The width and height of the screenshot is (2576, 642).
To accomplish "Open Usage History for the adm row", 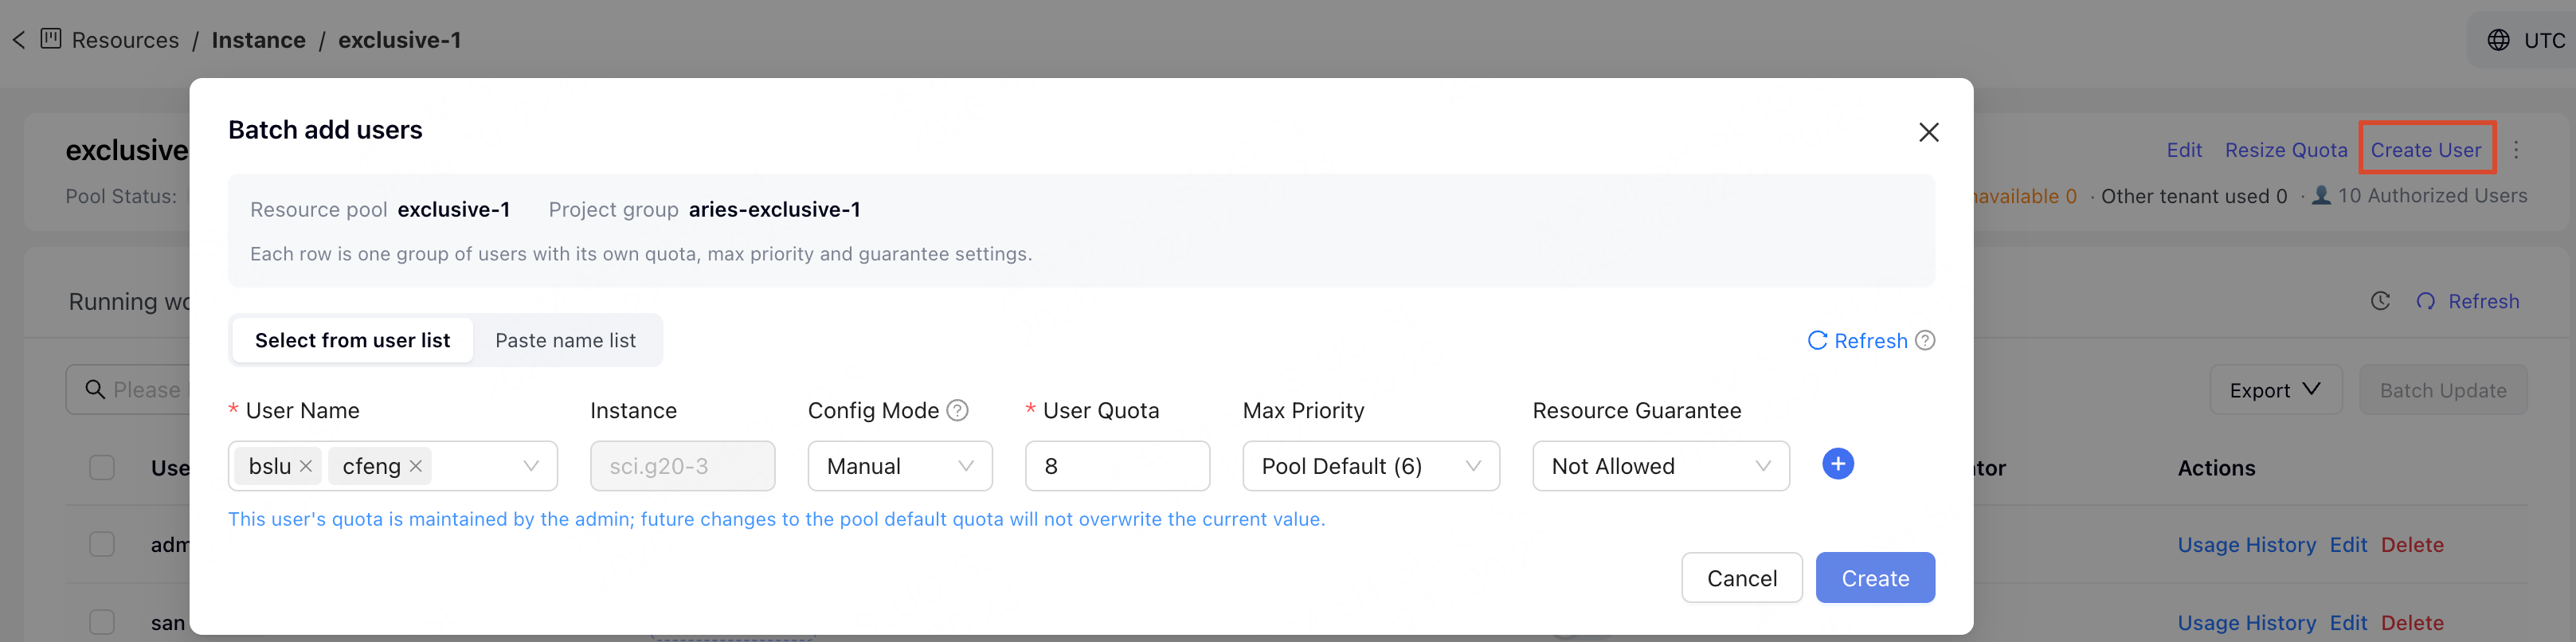I will pyautogui.click(x=2247, y=545).
